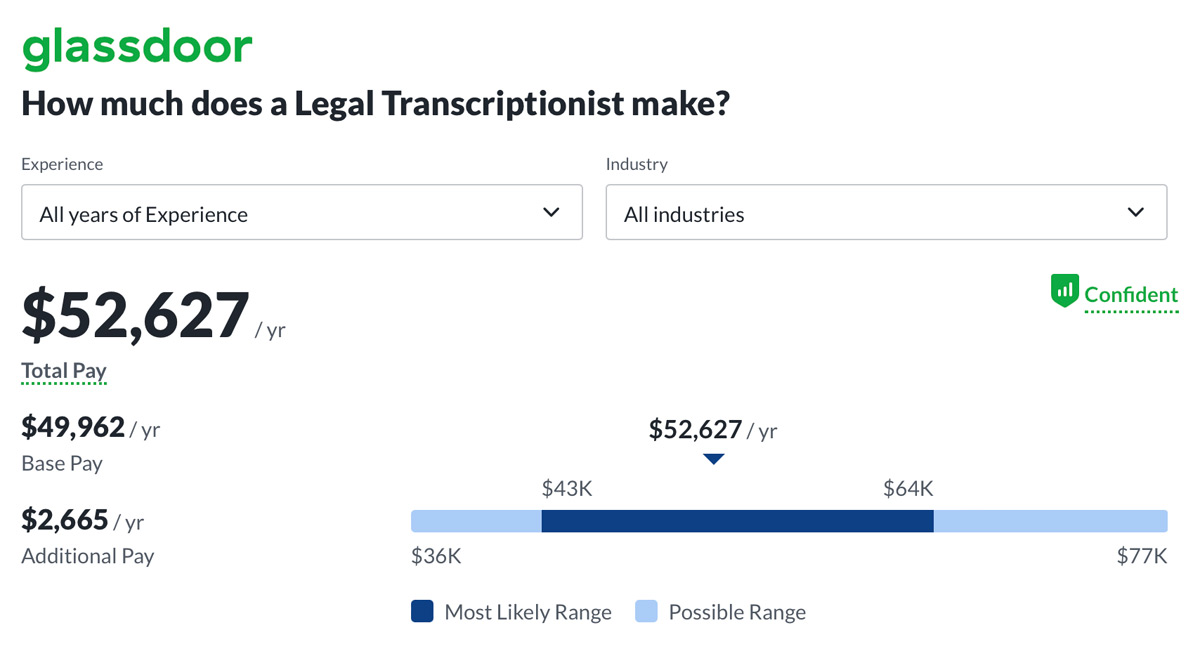The image size is (1200, 656).
Task: Click the Glassdoor logo
Action: click(x=136, y=45)
